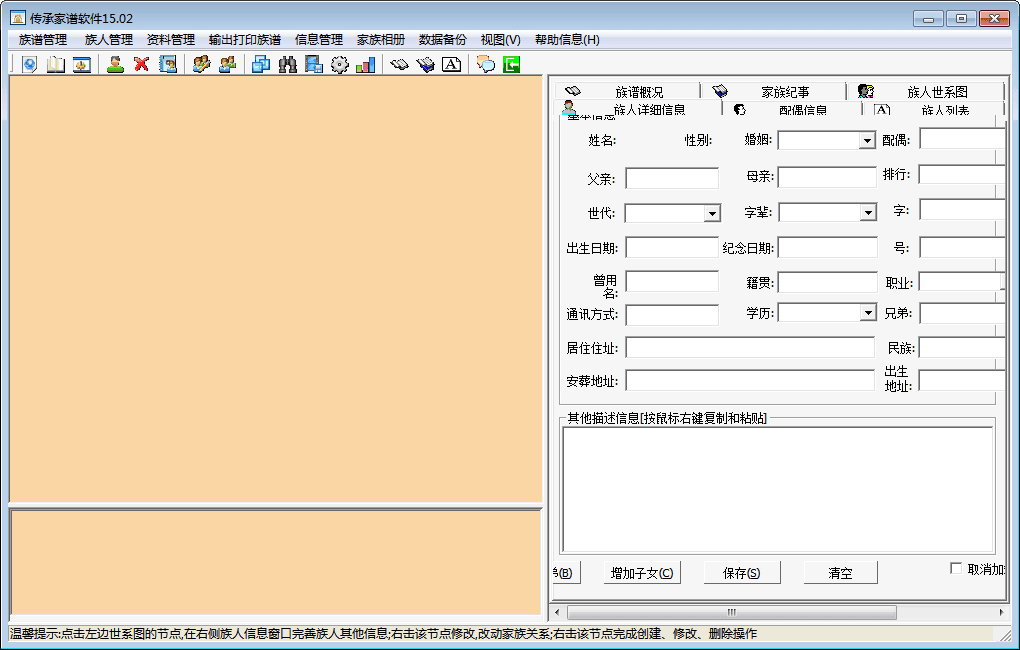Click the open book toolbar icon
1020x650 pixels.
tap(56, 64)
